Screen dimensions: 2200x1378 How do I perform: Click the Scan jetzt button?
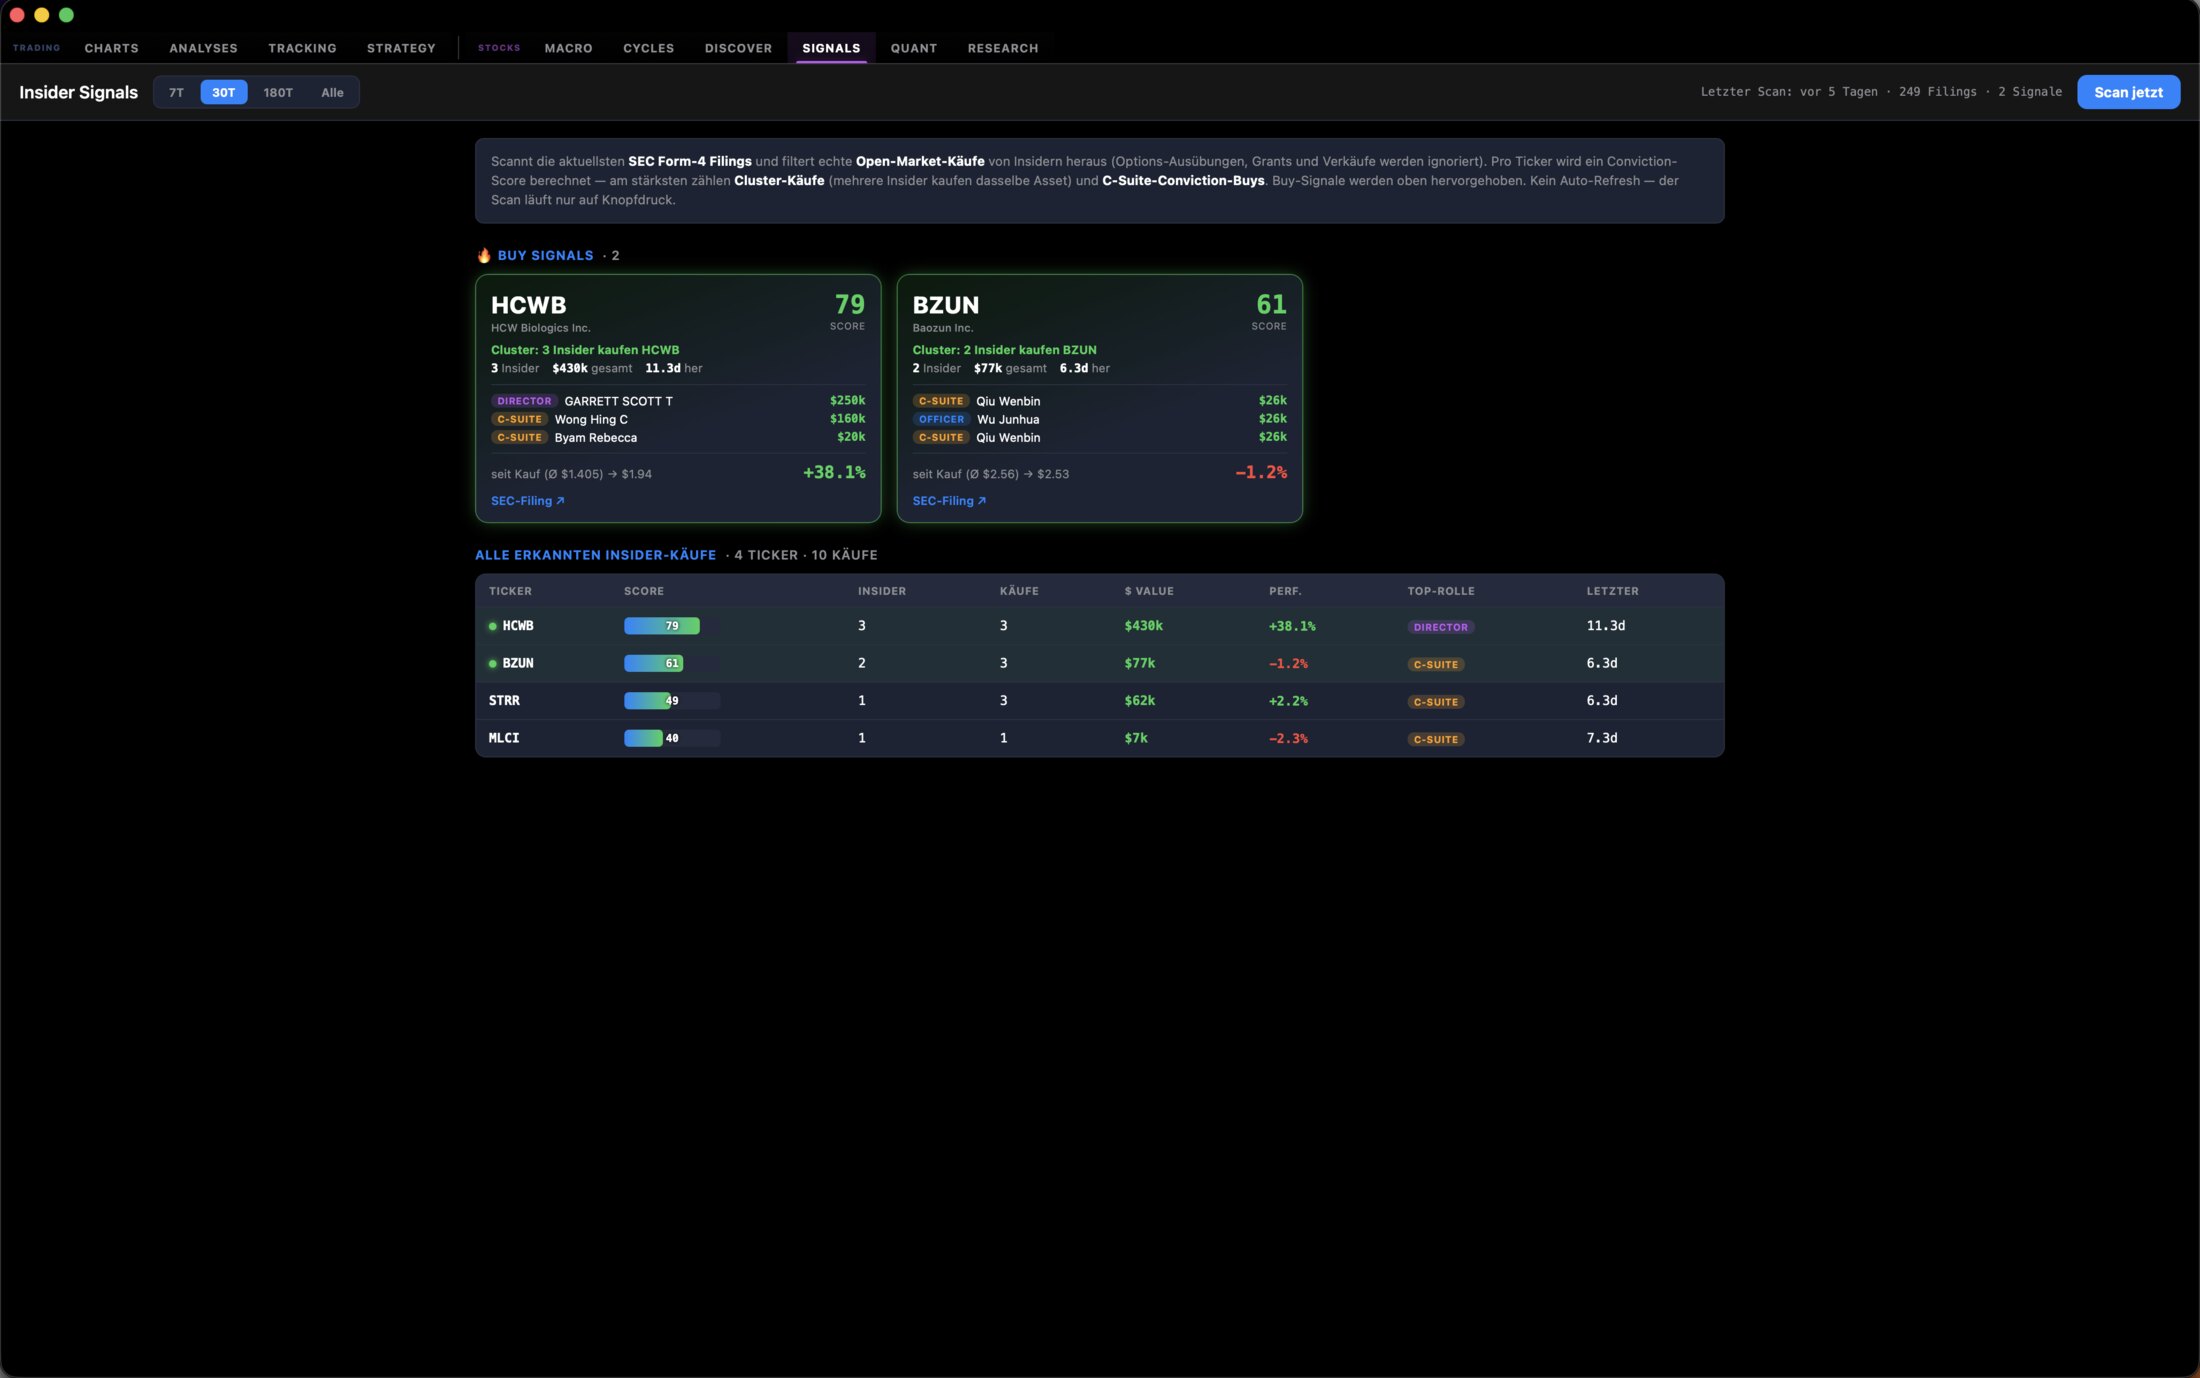(2128, 92)
